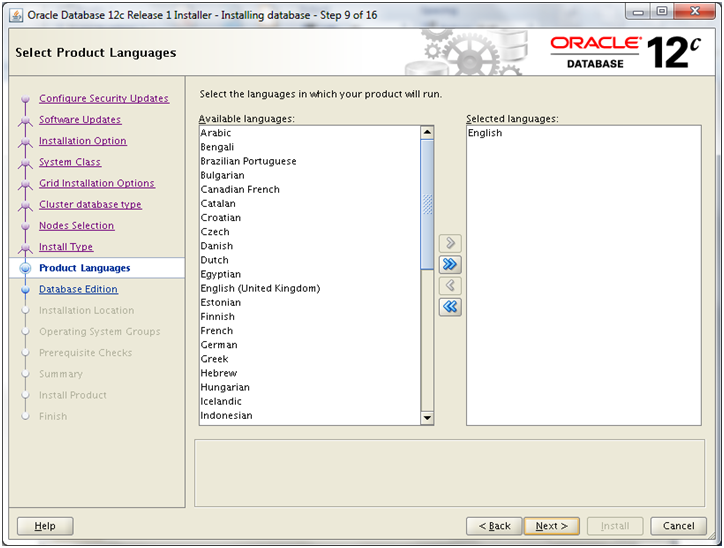
Task: Minimize the Oracle installer window
Action: point(639,12)
